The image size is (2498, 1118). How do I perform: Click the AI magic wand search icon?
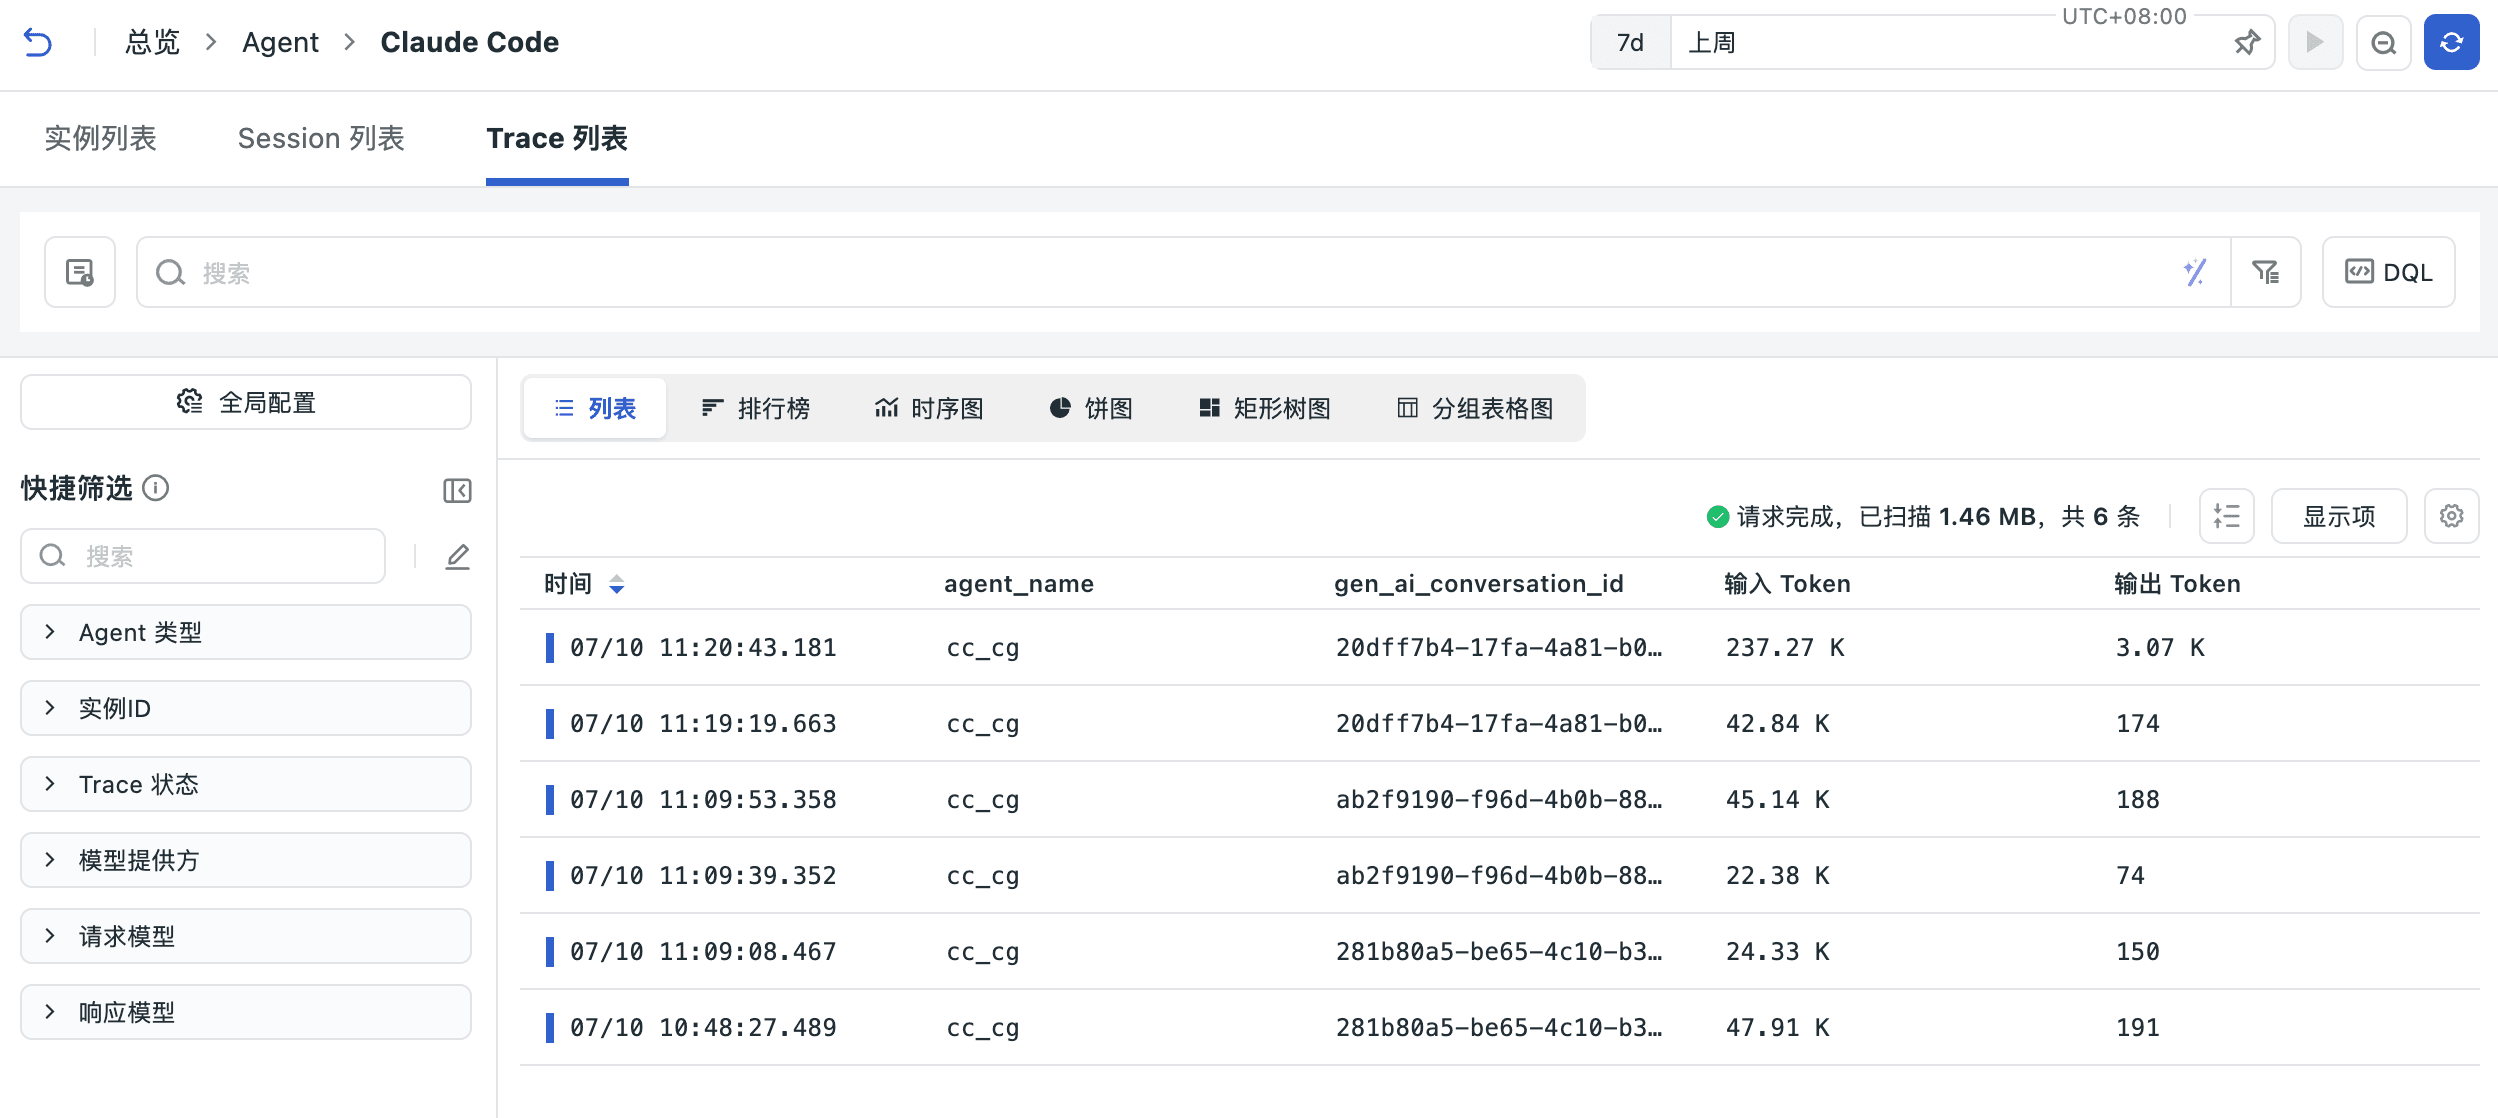[x=2195, y=272]
